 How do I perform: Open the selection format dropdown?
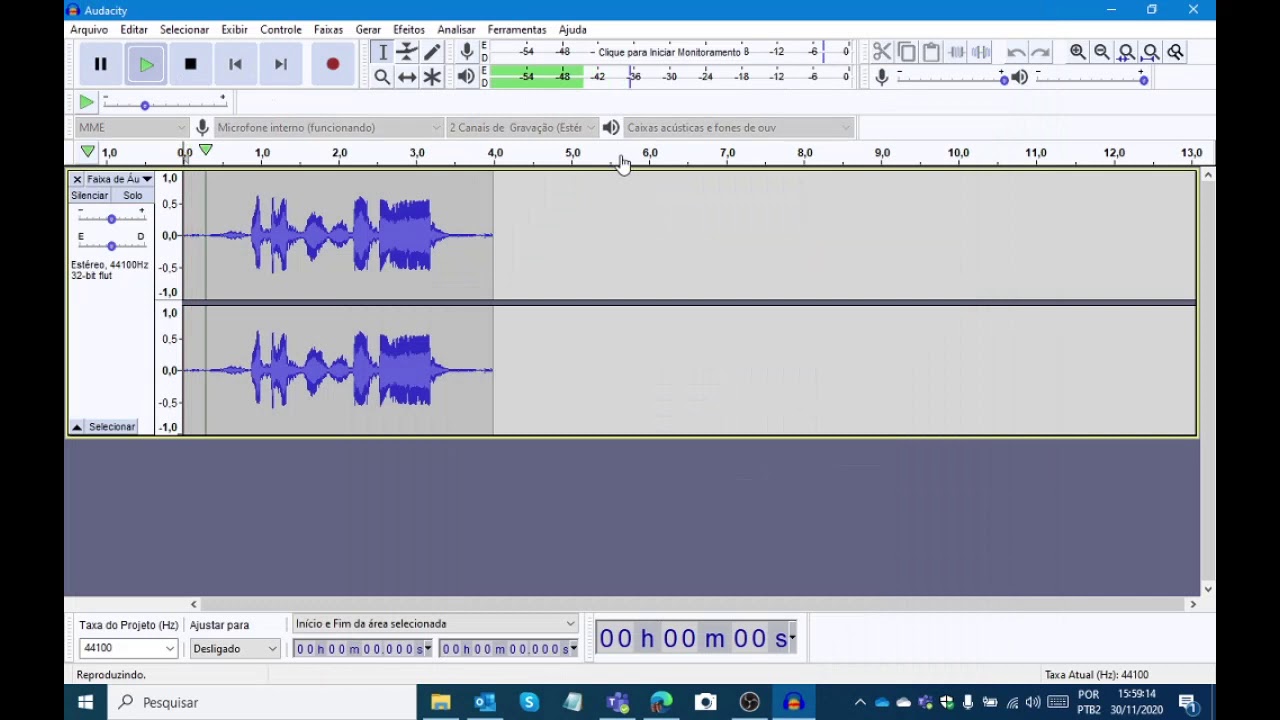pos(435,624)
